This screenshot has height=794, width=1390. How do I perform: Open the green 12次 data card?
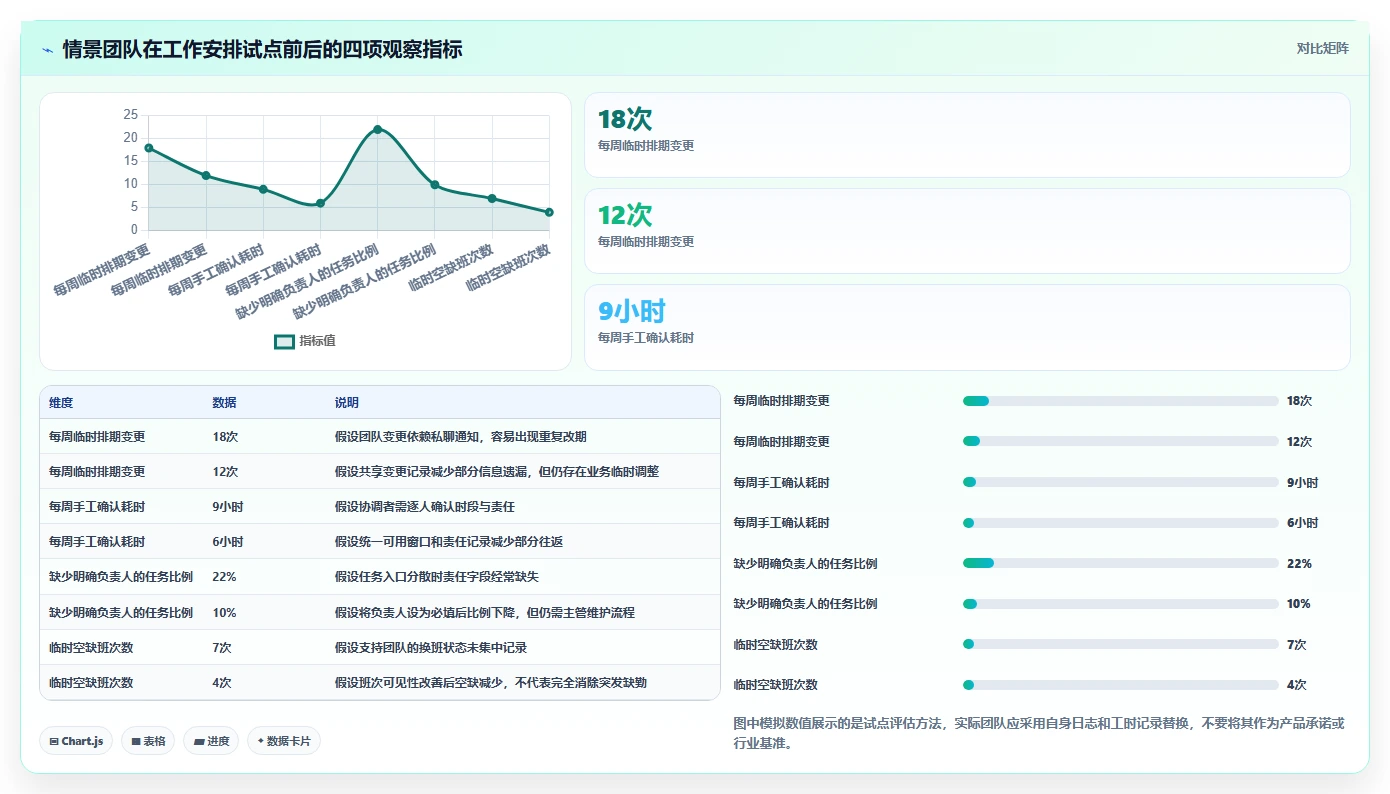pos(967,231)
